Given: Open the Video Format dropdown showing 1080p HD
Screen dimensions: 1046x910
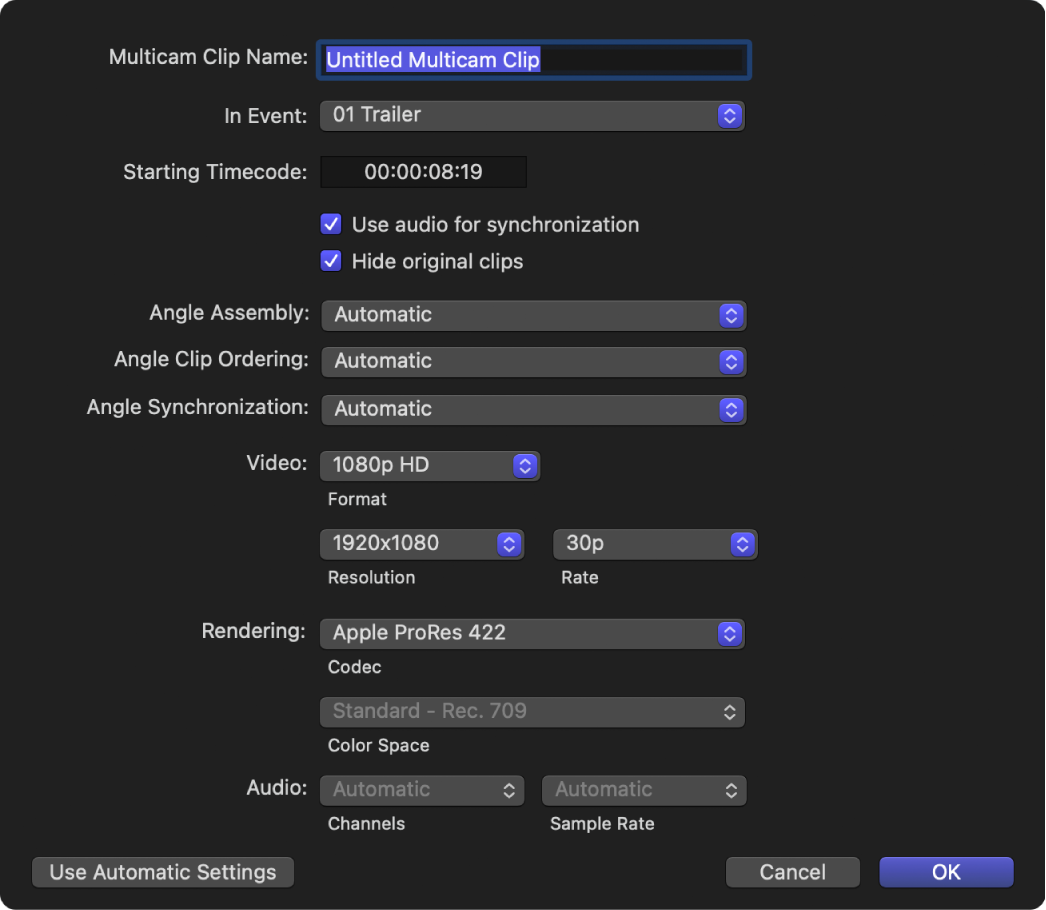Looking at the screenshot, I should [430, 465].
